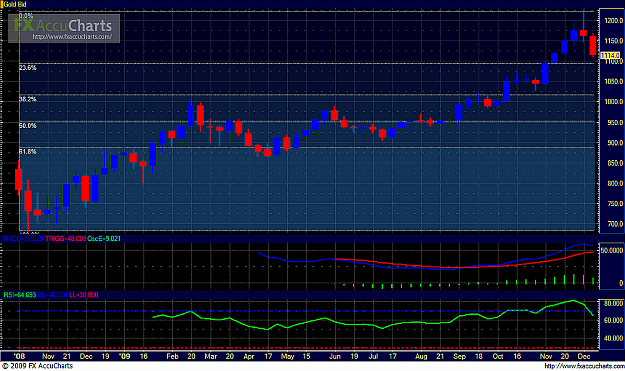Click the TRIGG=48.008 indicator readout
The height and width of the screenshot is (371, 625).
(x=65, y=239)
